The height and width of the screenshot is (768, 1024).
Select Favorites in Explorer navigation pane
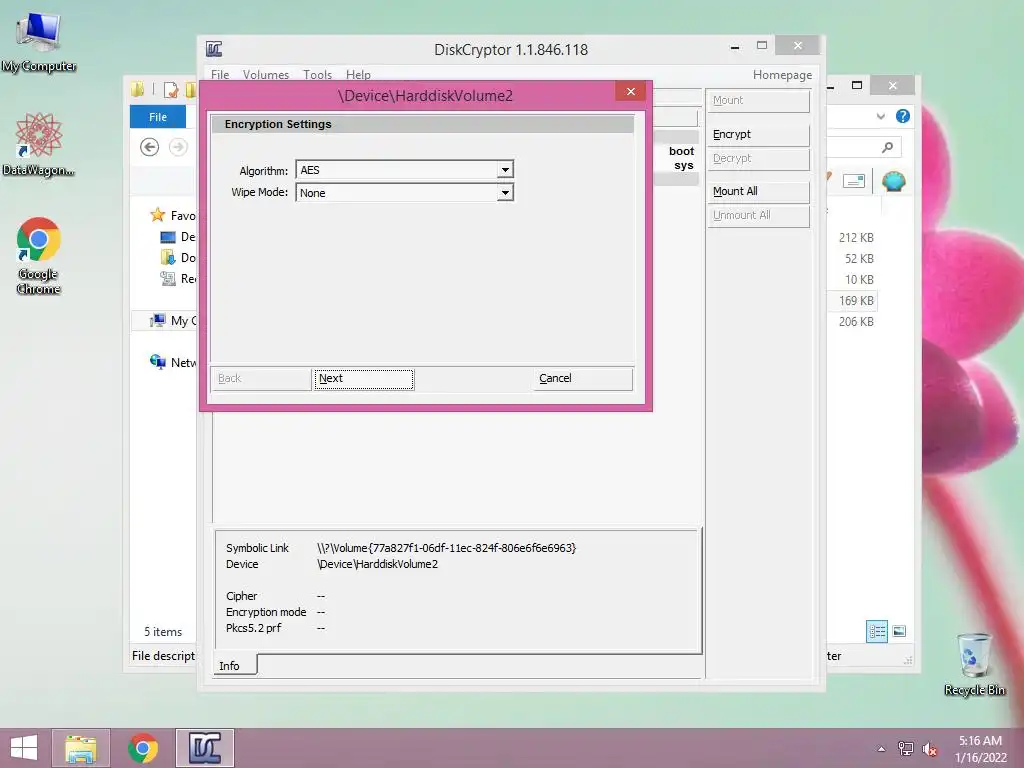172,216
